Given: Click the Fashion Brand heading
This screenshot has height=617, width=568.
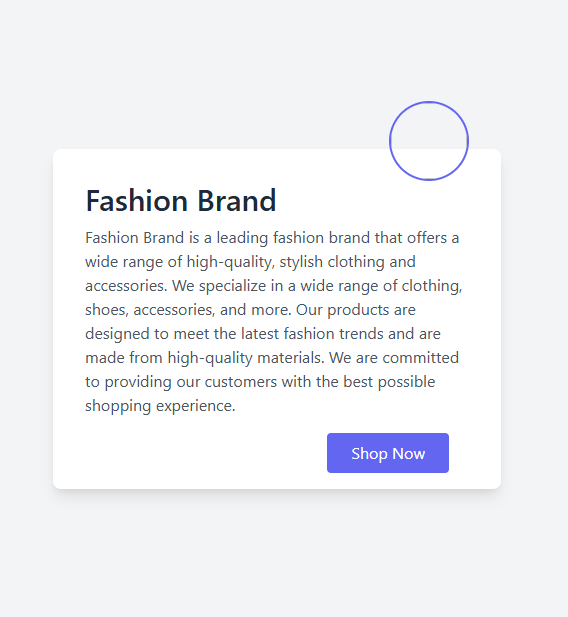Looking at the screenshot, I should (x=181, y=201).
